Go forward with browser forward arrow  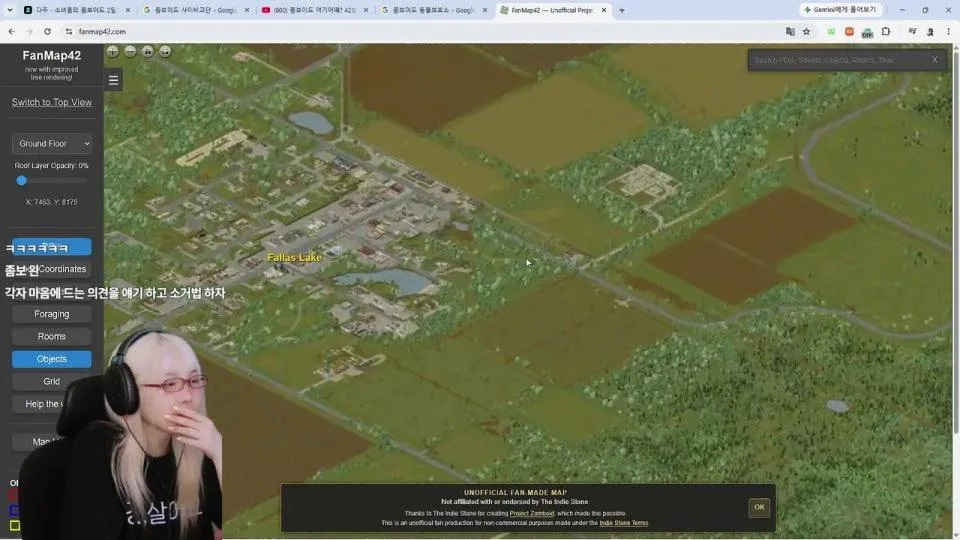tap(29, 31)
